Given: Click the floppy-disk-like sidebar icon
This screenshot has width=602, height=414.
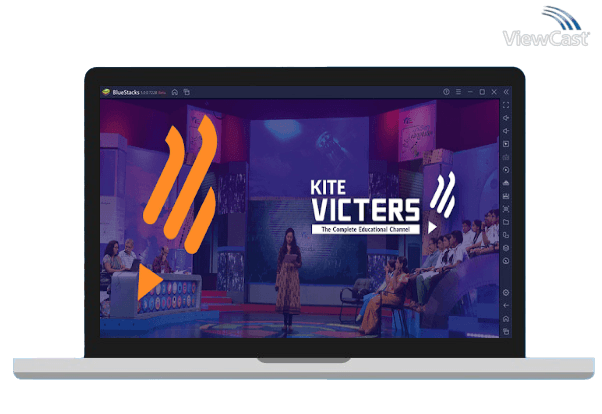Looking at the screenshot, I should click(506, 196).
